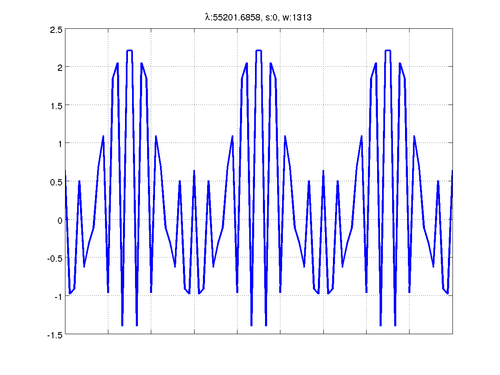Click the rightmost flat-topped peak above 2
Screen dimensions: 500x375
[x=388, y=51]
